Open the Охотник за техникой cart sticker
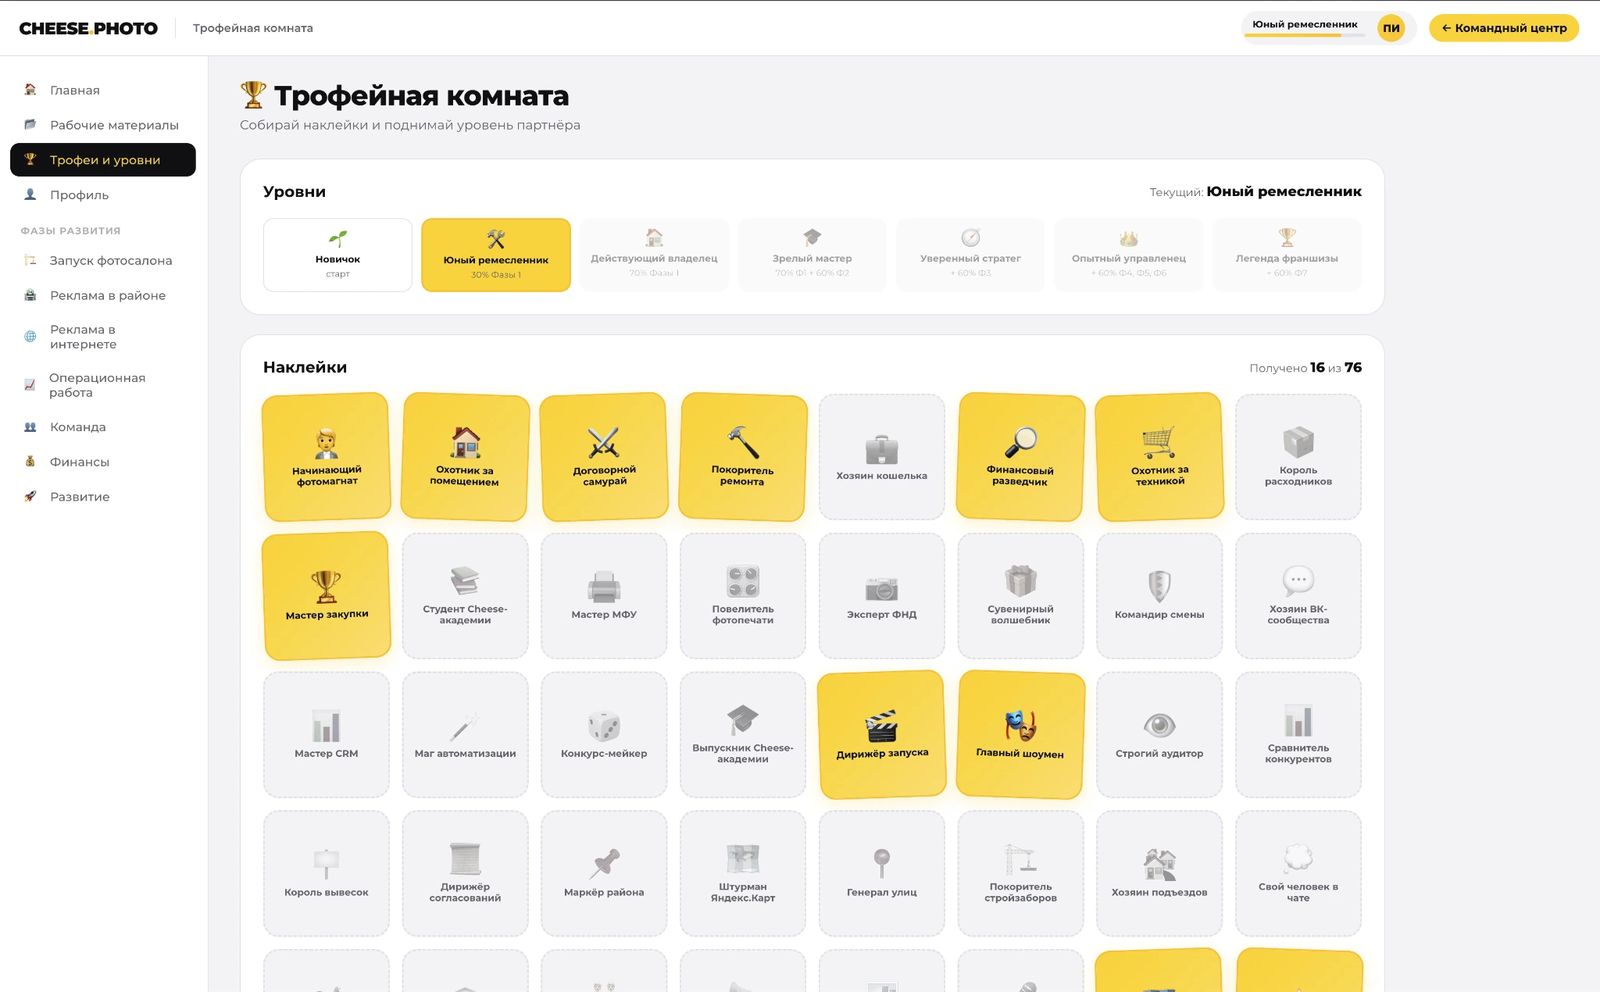Viewport: 1600px width, 992px height. (1159, 457)
